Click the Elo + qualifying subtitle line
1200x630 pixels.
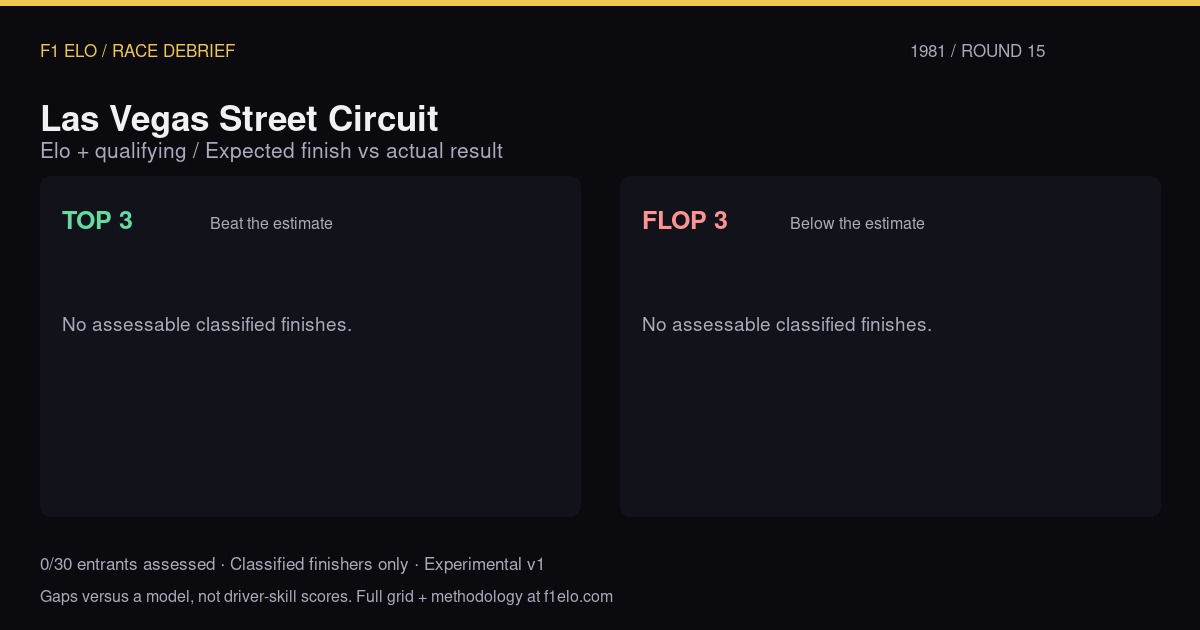(271, 151)
